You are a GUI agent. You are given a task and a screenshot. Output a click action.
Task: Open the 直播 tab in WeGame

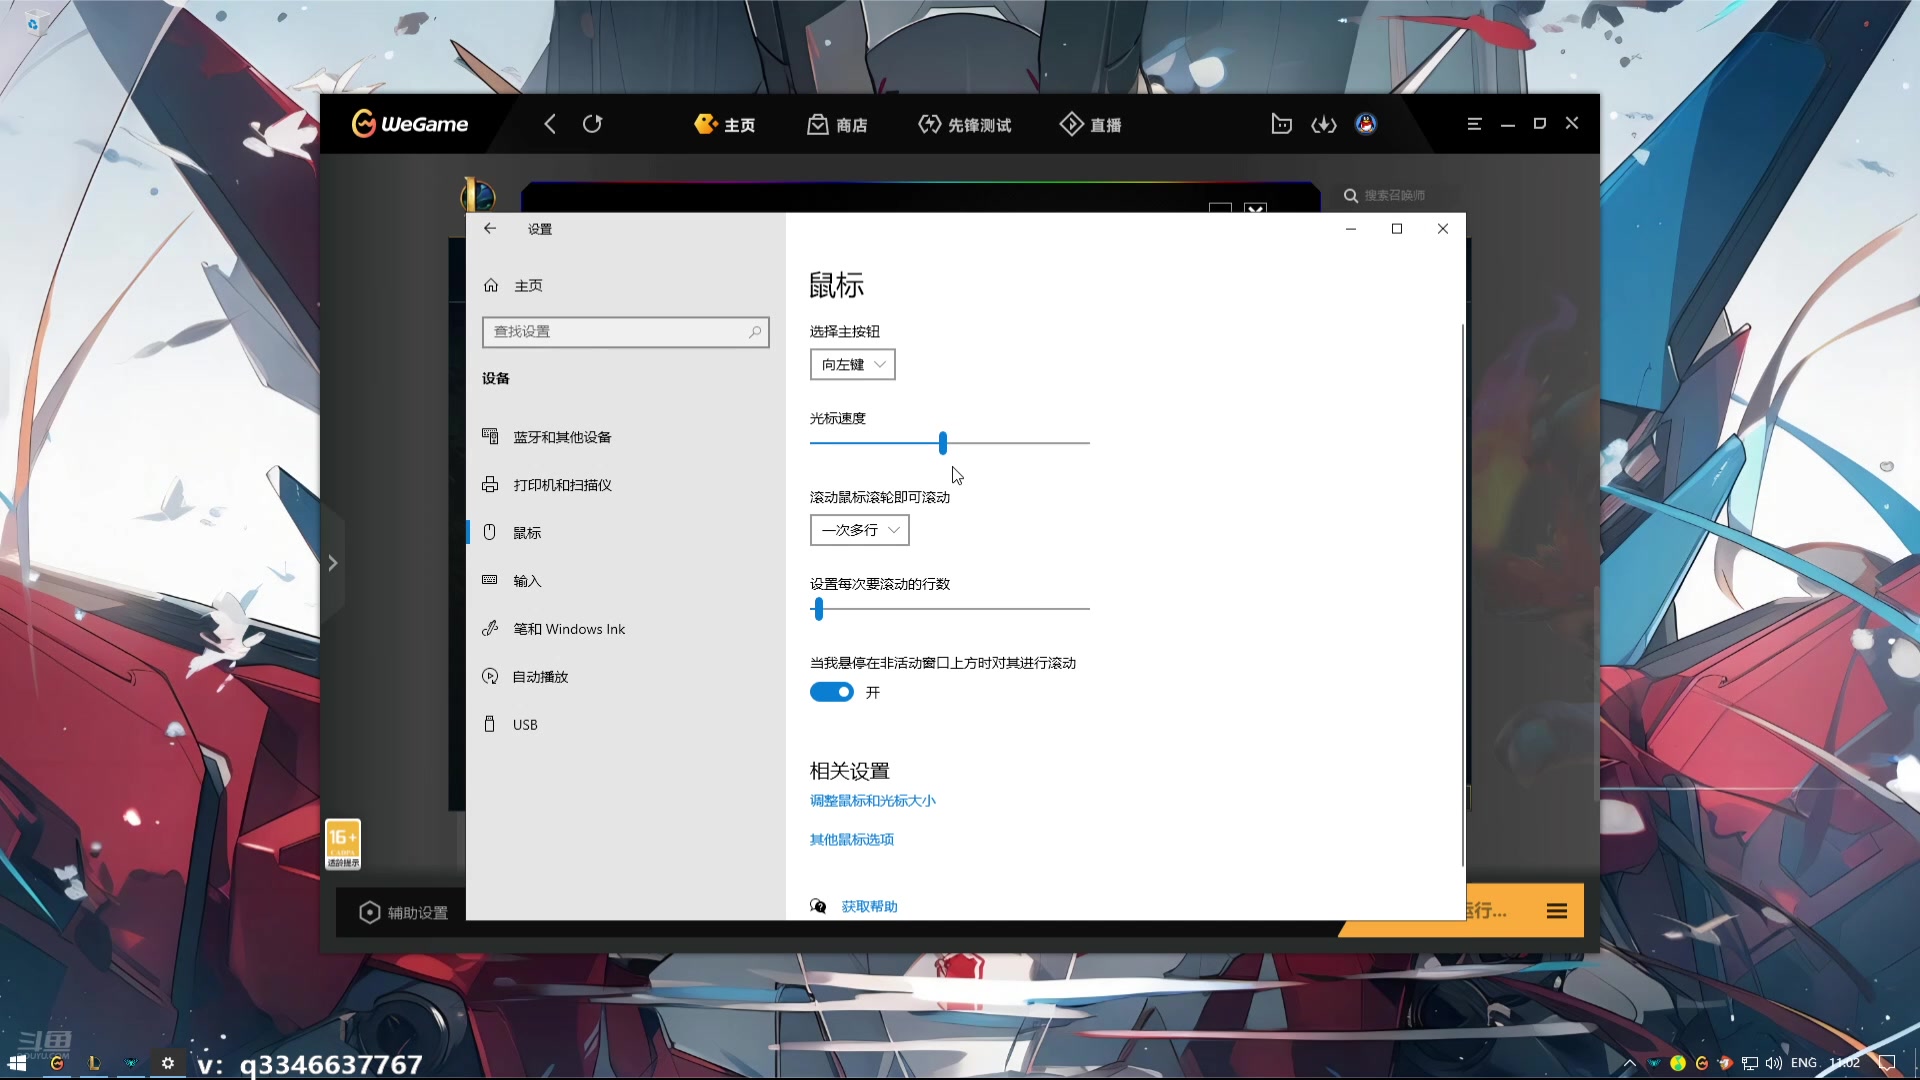(x=1091, y=124)
